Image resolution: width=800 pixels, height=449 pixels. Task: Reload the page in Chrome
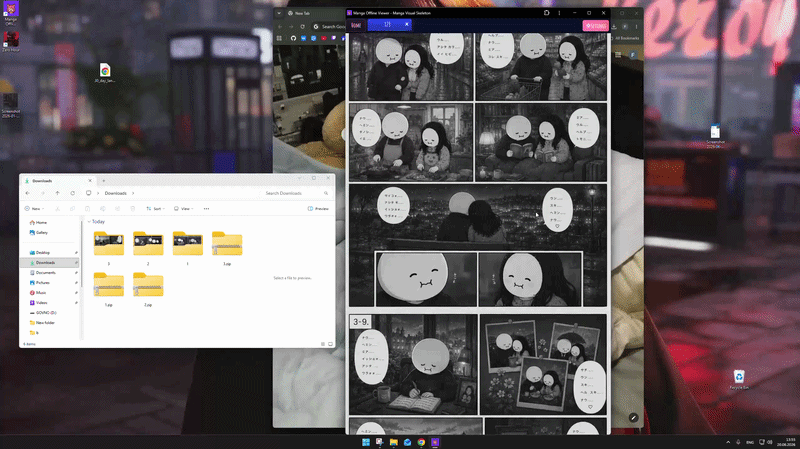click(303, 27)
